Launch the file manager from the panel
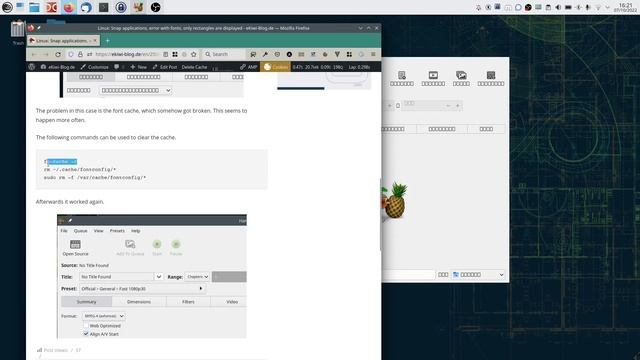The width and height of the screenshot is (640, 360). click(34, 7)
